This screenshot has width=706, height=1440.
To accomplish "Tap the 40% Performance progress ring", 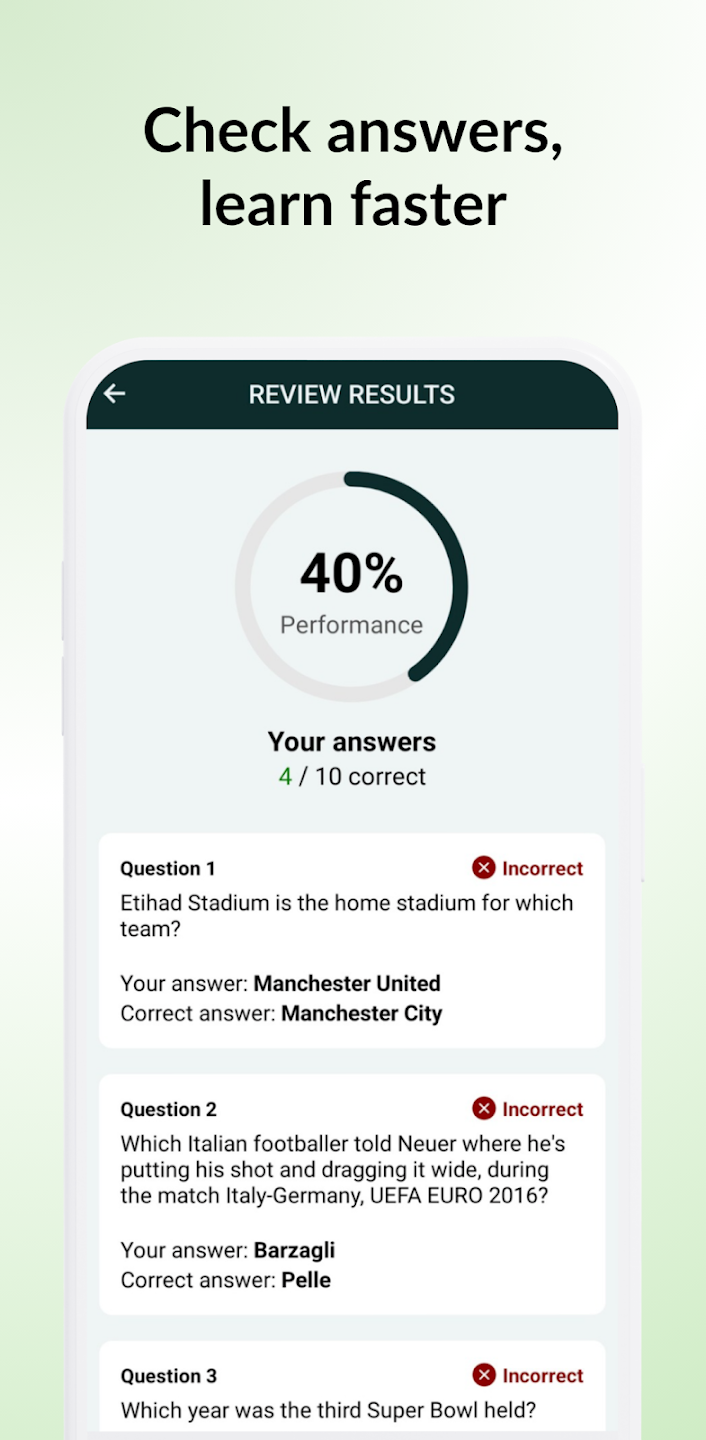I will pyautogui.click(x=351, y=585).
